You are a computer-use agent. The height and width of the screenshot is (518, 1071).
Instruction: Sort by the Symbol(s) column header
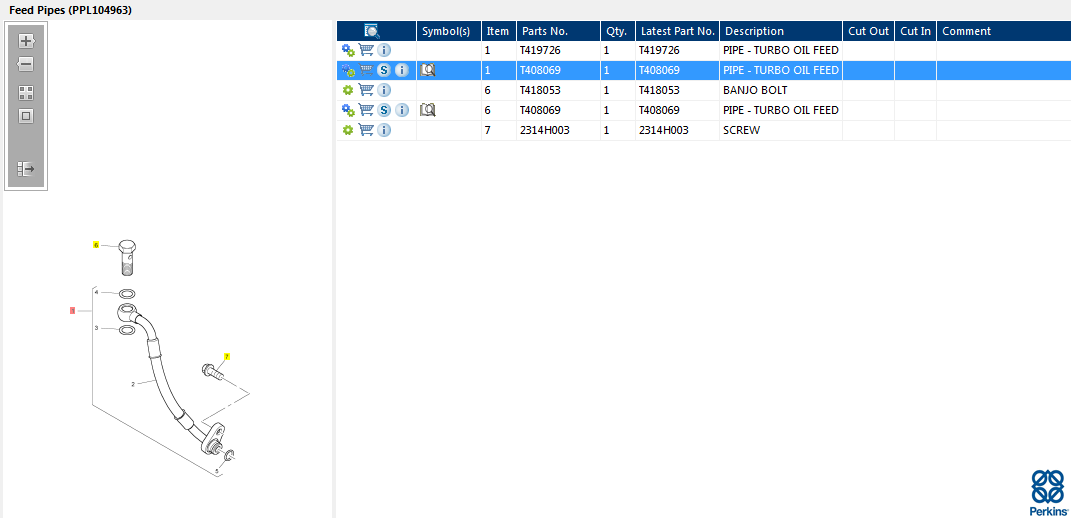click(449, 31)
